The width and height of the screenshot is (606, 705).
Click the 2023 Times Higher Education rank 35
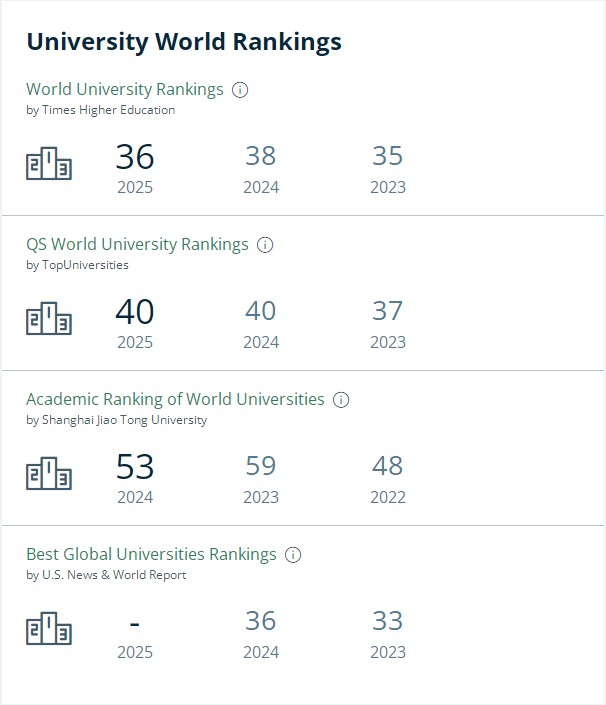pos(388,157)
